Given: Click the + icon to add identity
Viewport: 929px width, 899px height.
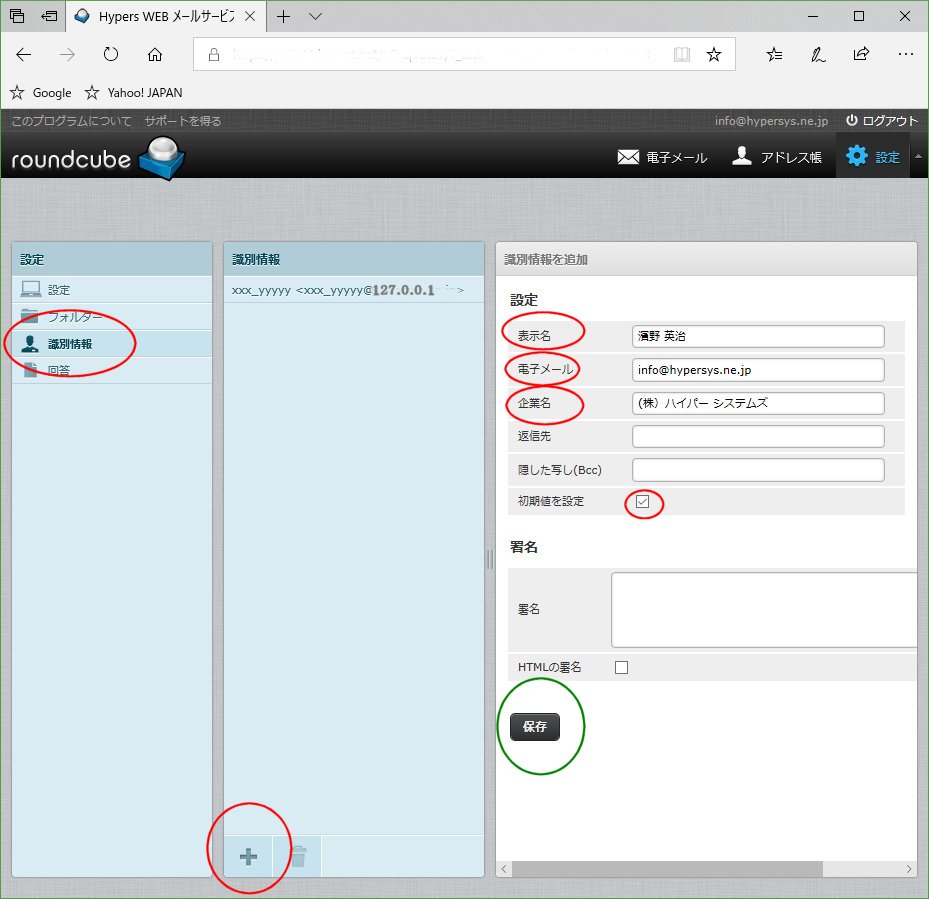Looking at the screenshot, I should [x=249, y=856].
